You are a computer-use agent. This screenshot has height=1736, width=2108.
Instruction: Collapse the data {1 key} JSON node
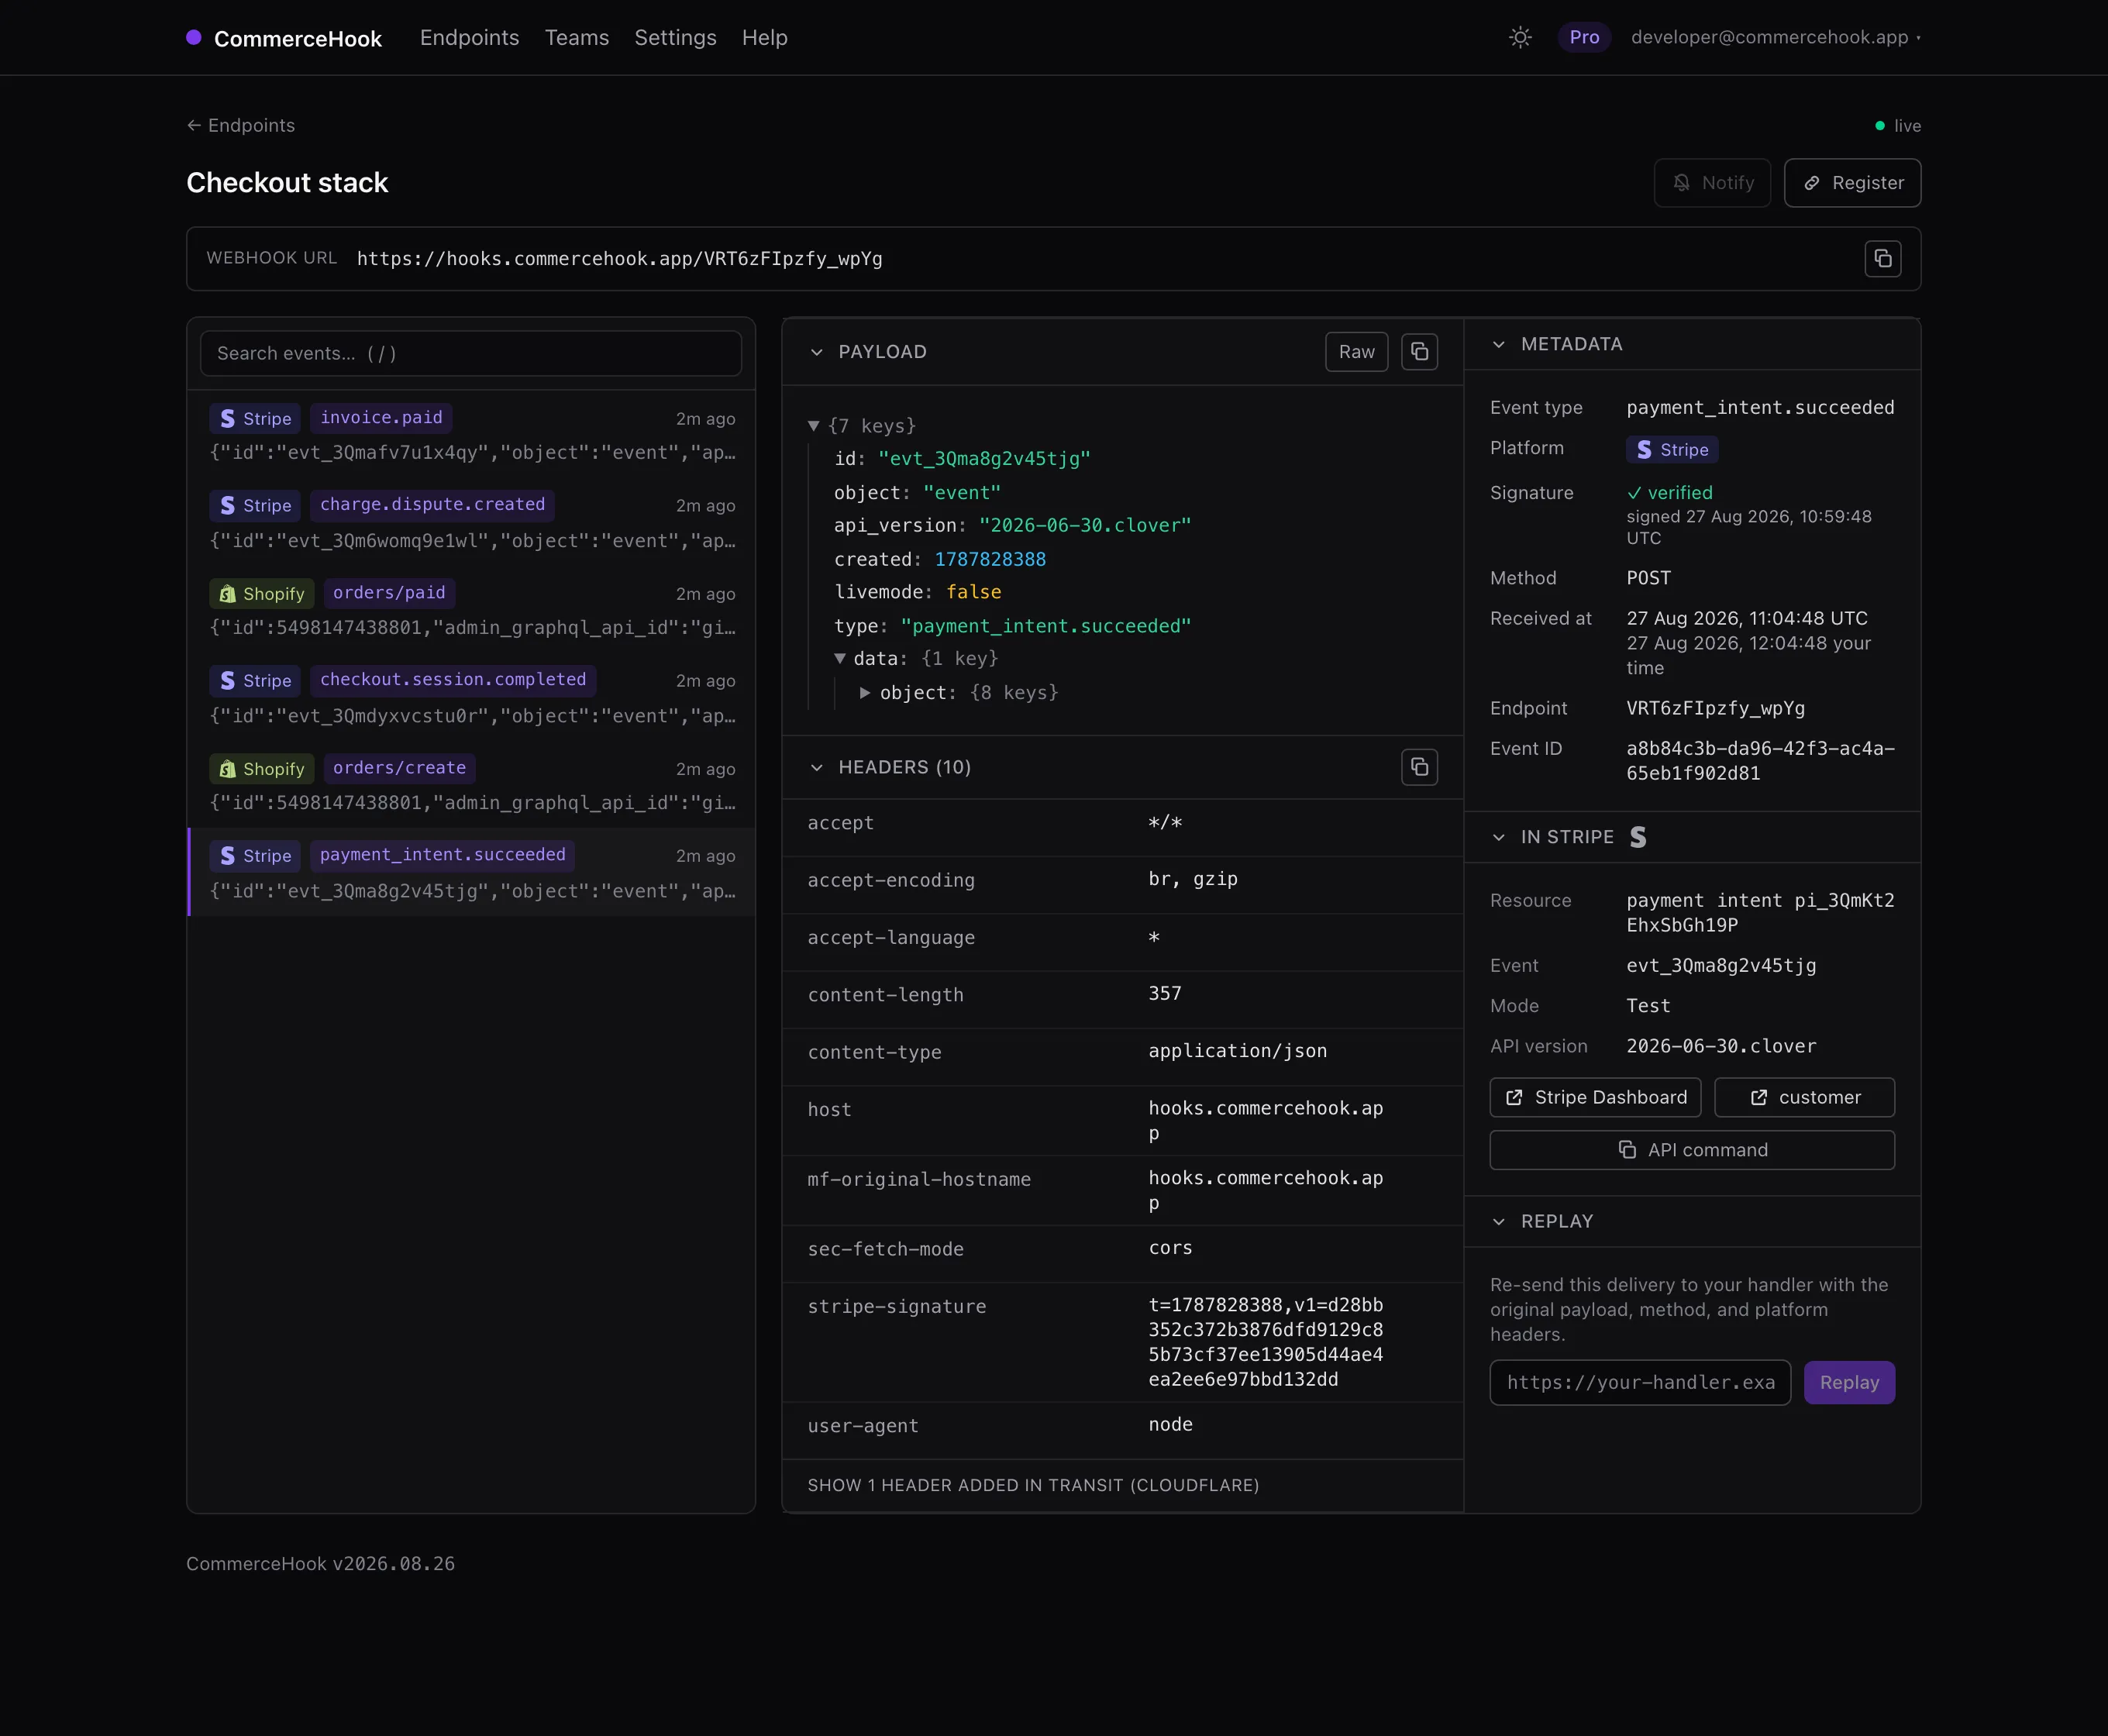pyautogui.click(x=840, y=658)
